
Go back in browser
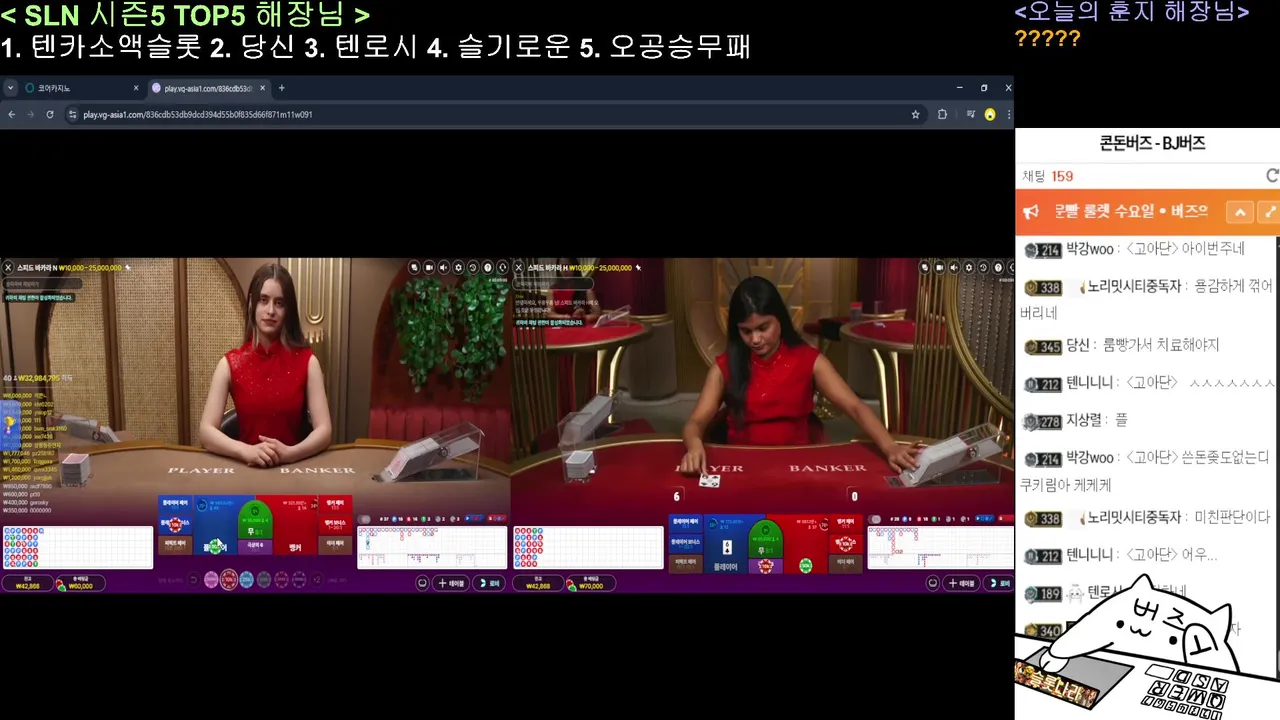point(12,115)
